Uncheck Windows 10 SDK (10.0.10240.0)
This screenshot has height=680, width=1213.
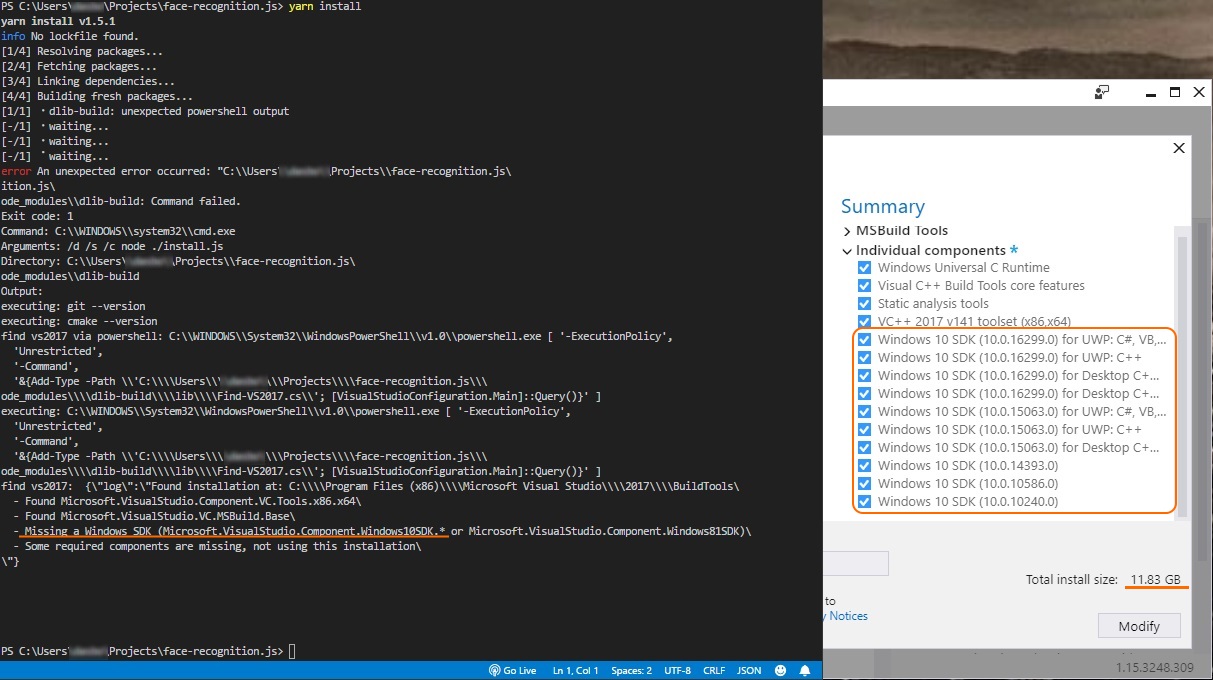point(864,501)
